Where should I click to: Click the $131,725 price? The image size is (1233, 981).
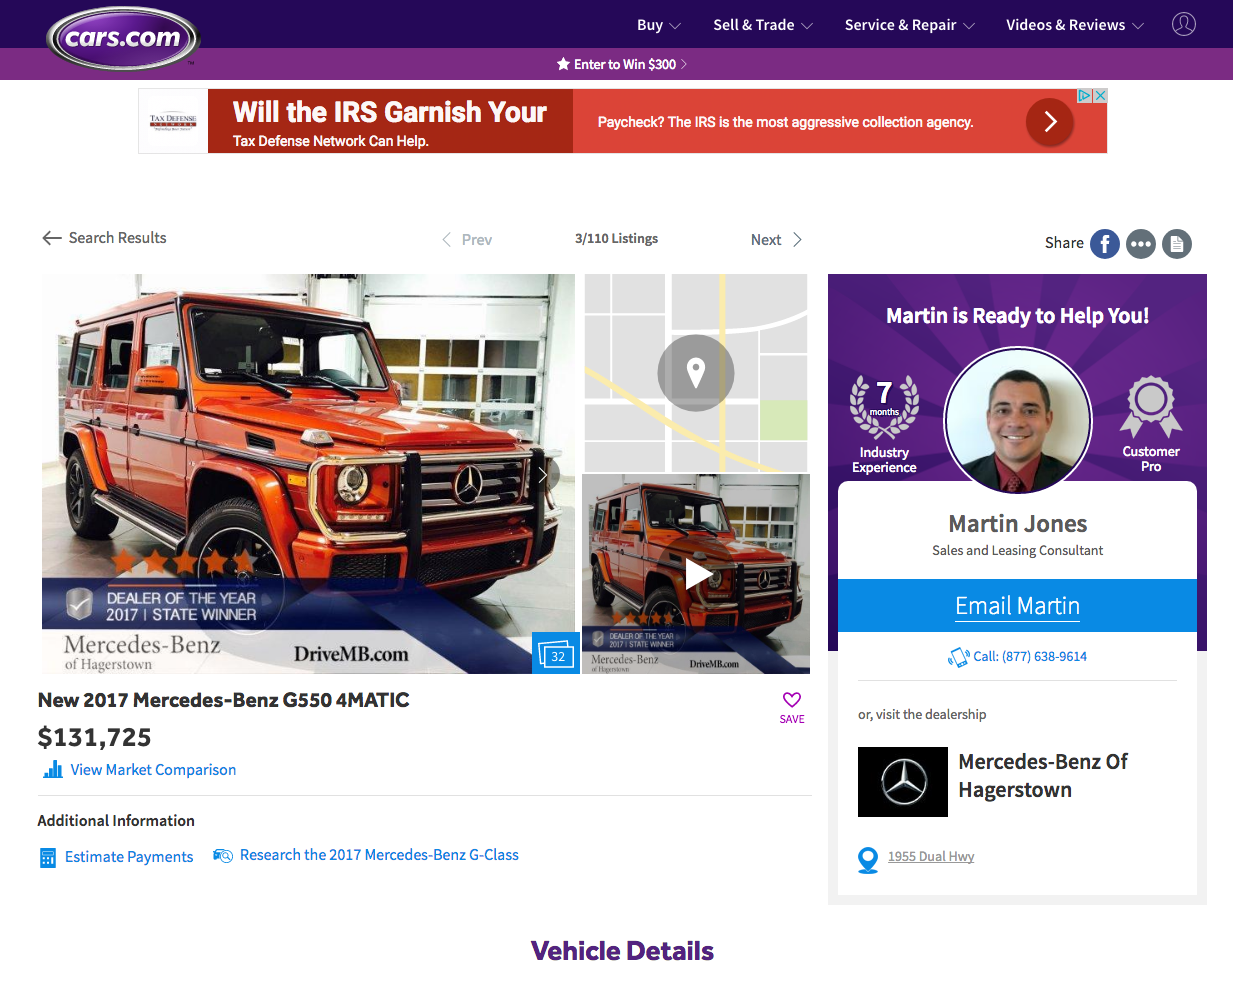(x=95, y=738)
